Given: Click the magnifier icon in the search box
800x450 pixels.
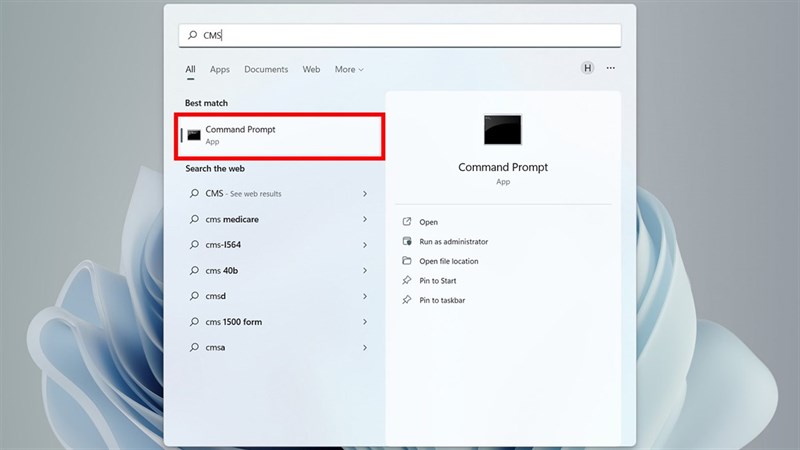Looking at the screenshot, I should coord(193,35).
